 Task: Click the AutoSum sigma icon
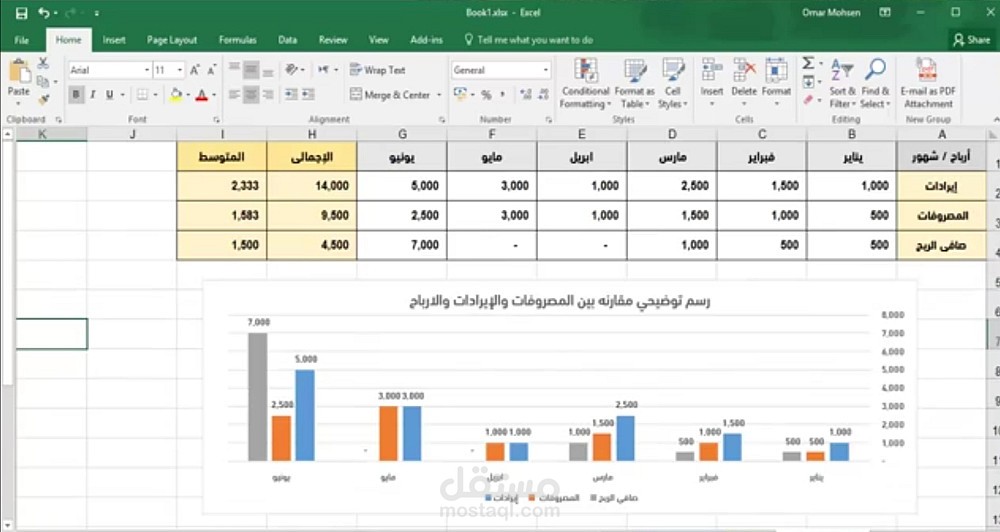(808, 63)
